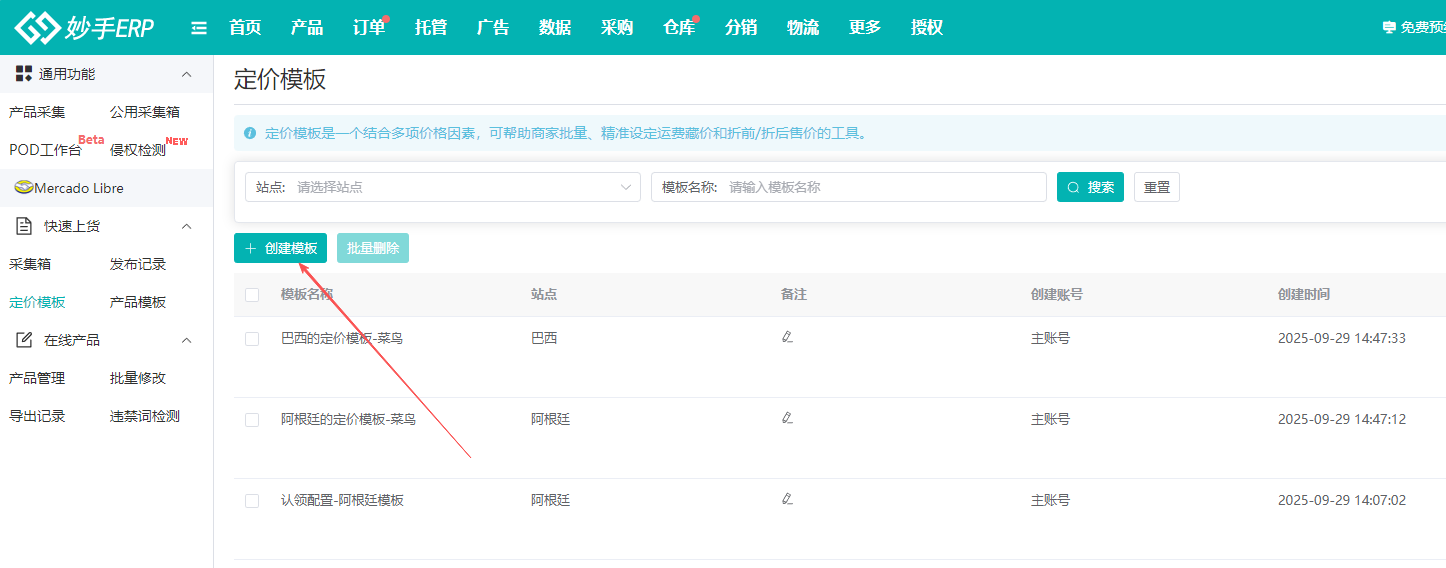Click the 搜索 search button
1446x568 pixels.
tap(1090, 187)
